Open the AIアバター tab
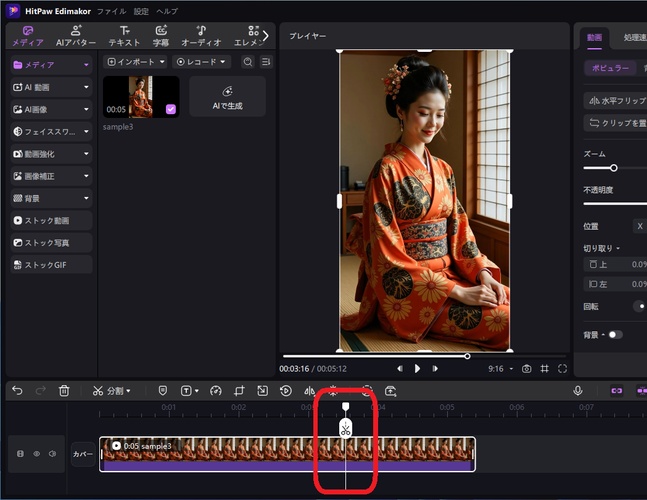647x500 pixels. point(76,36)
